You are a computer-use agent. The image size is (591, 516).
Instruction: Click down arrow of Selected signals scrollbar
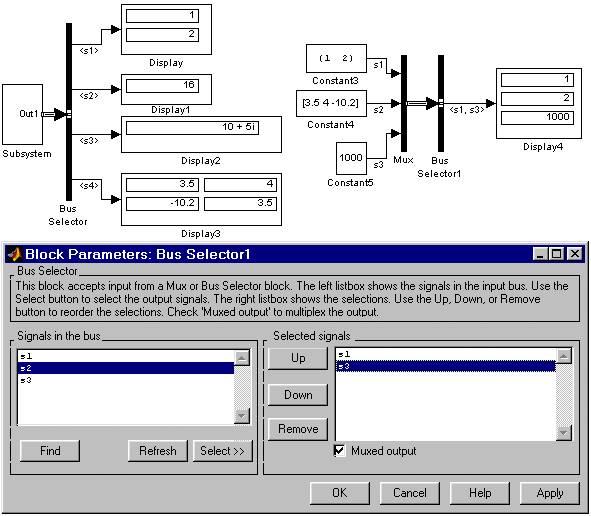pyautogui.click(x=564, y=433)
